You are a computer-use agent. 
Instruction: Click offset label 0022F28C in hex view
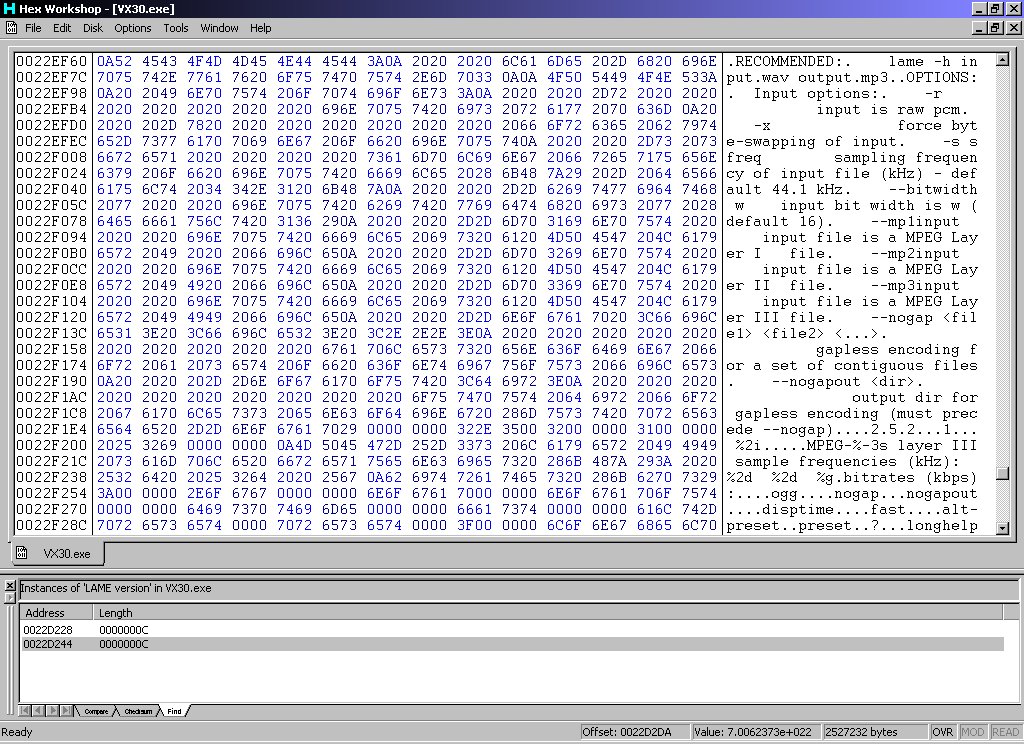coord(52,525)
